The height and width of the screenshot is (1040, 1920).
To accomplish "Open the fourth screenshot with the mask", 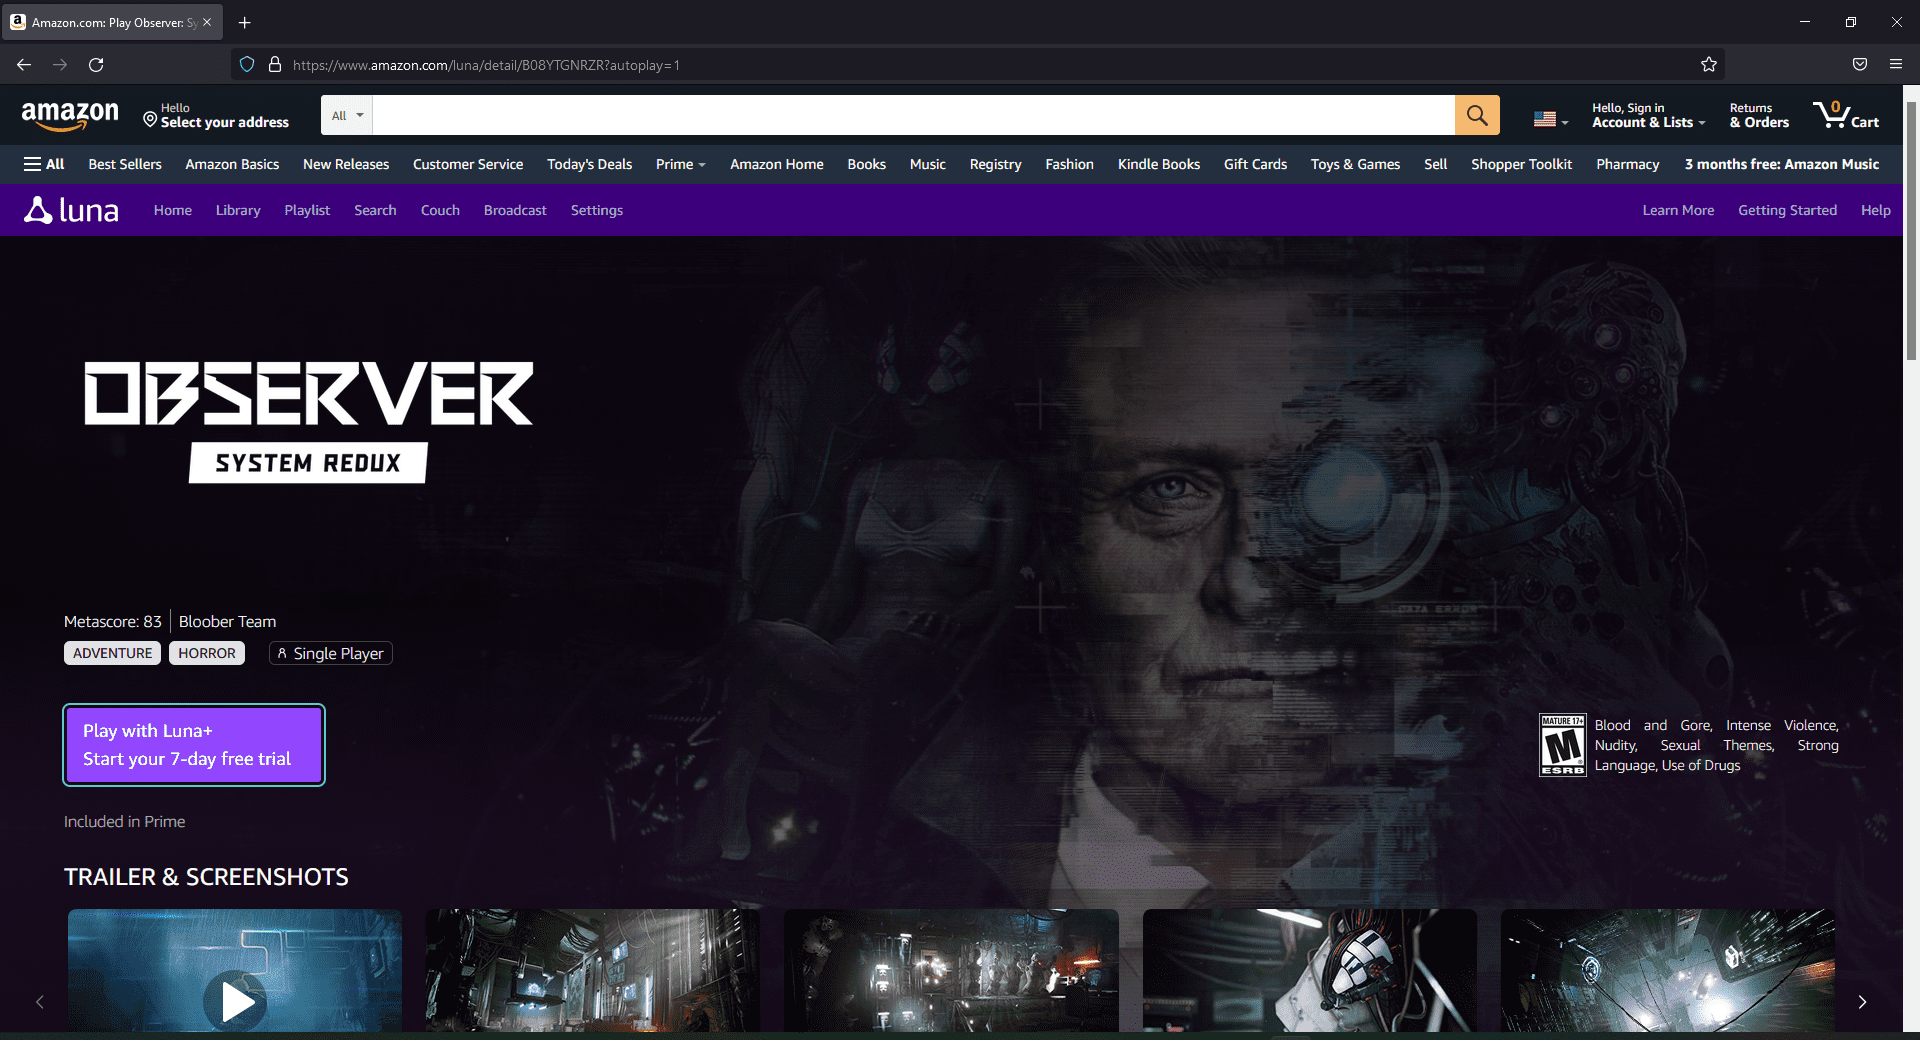I will click(x=1310, y=970).
